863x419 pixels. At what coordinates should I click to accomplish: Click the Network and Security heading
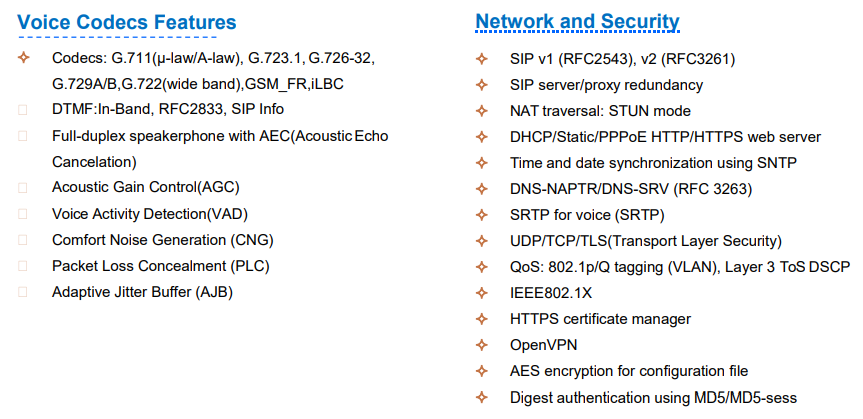(x=577, y=22)
